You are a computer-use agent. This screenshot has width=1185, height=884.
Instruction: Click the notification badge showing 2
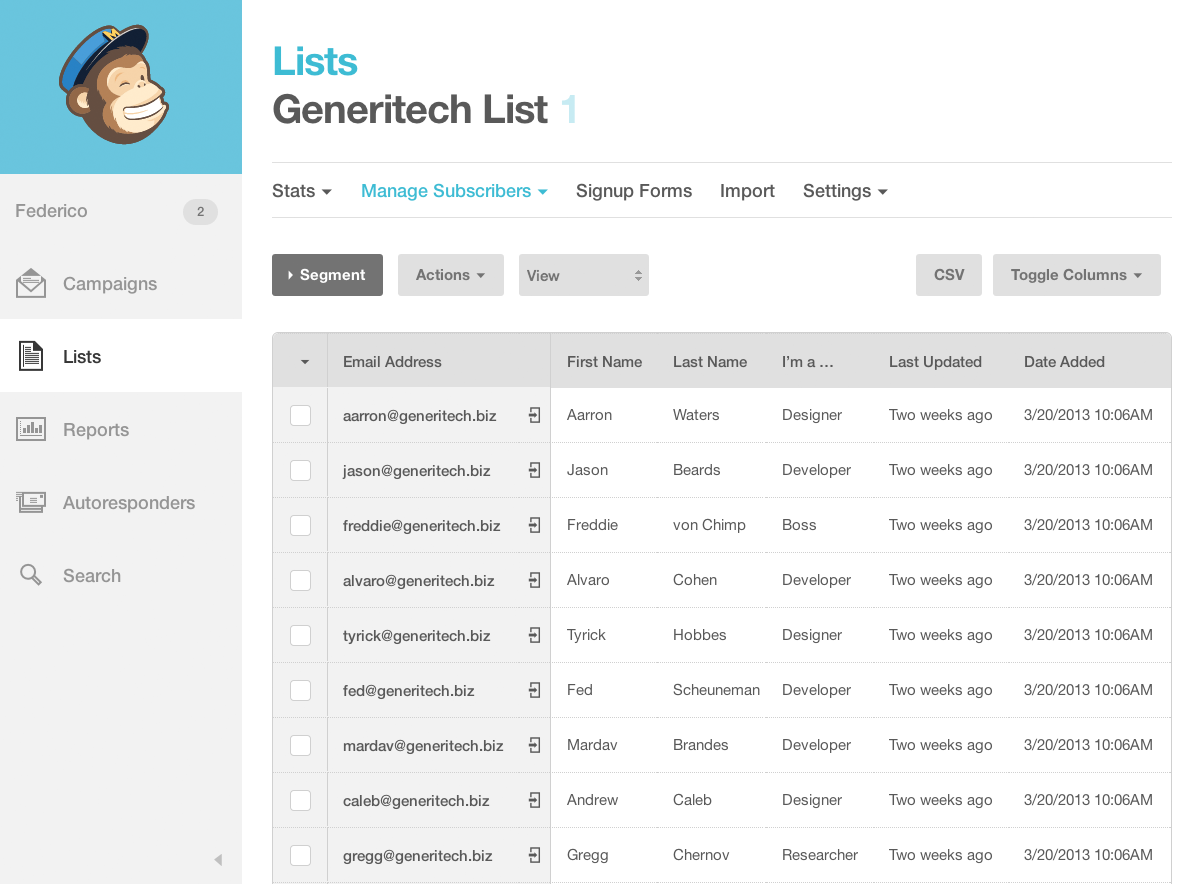tap(200, 212)
